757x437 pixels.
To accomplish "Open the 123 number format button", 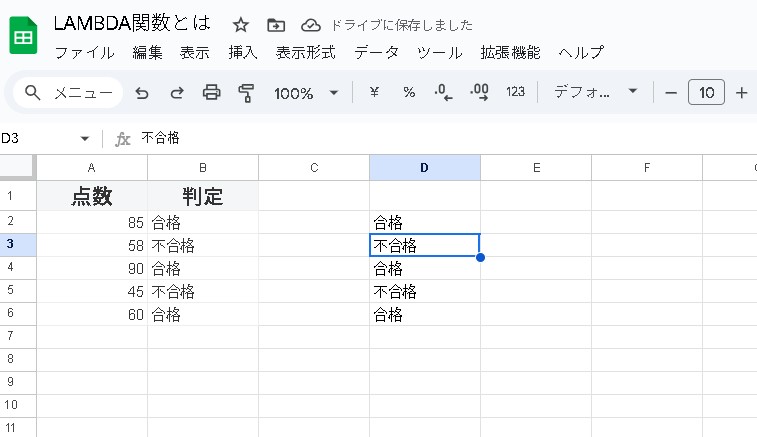I will (x=515, y=93).
